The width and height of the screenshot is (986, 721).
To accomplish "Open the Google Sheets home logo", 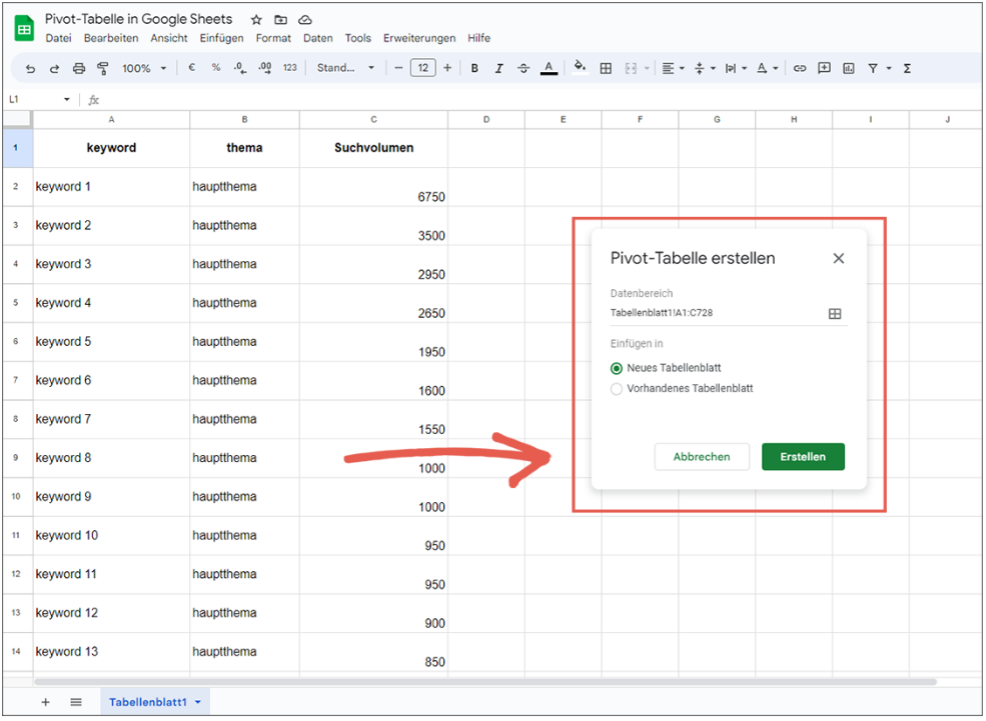I will (24, 29).
